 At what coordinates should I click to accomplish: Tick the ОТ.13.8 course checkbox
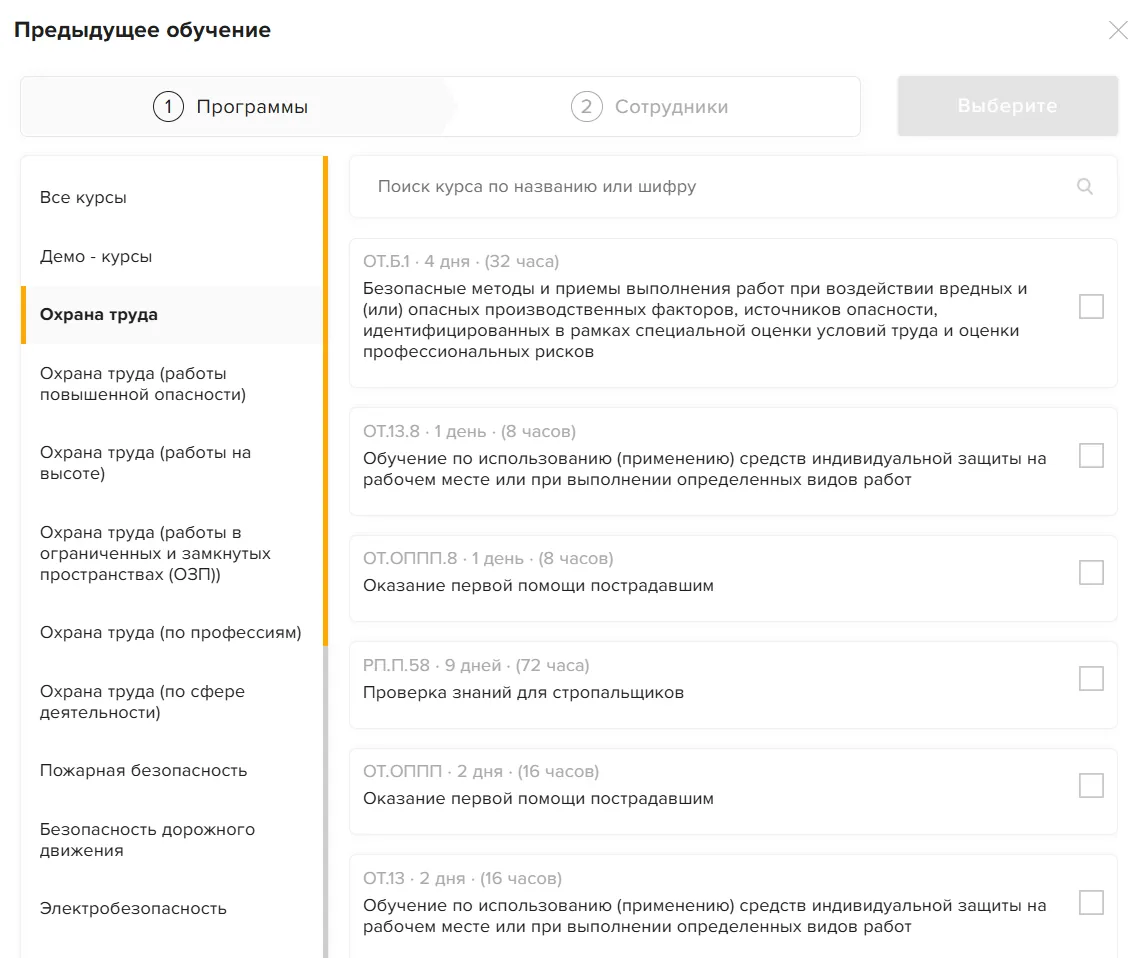1091,455
